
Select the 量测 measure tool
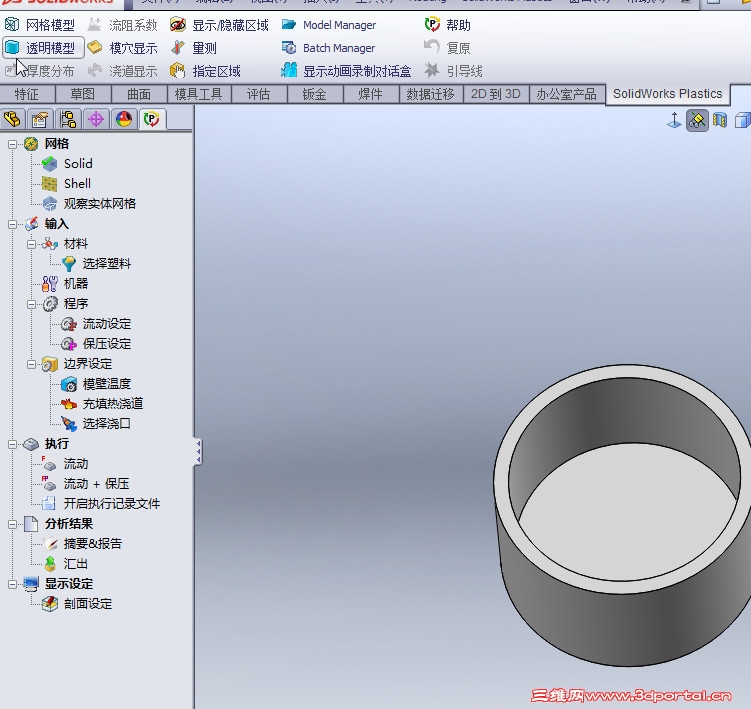click(x=194, y=48)
